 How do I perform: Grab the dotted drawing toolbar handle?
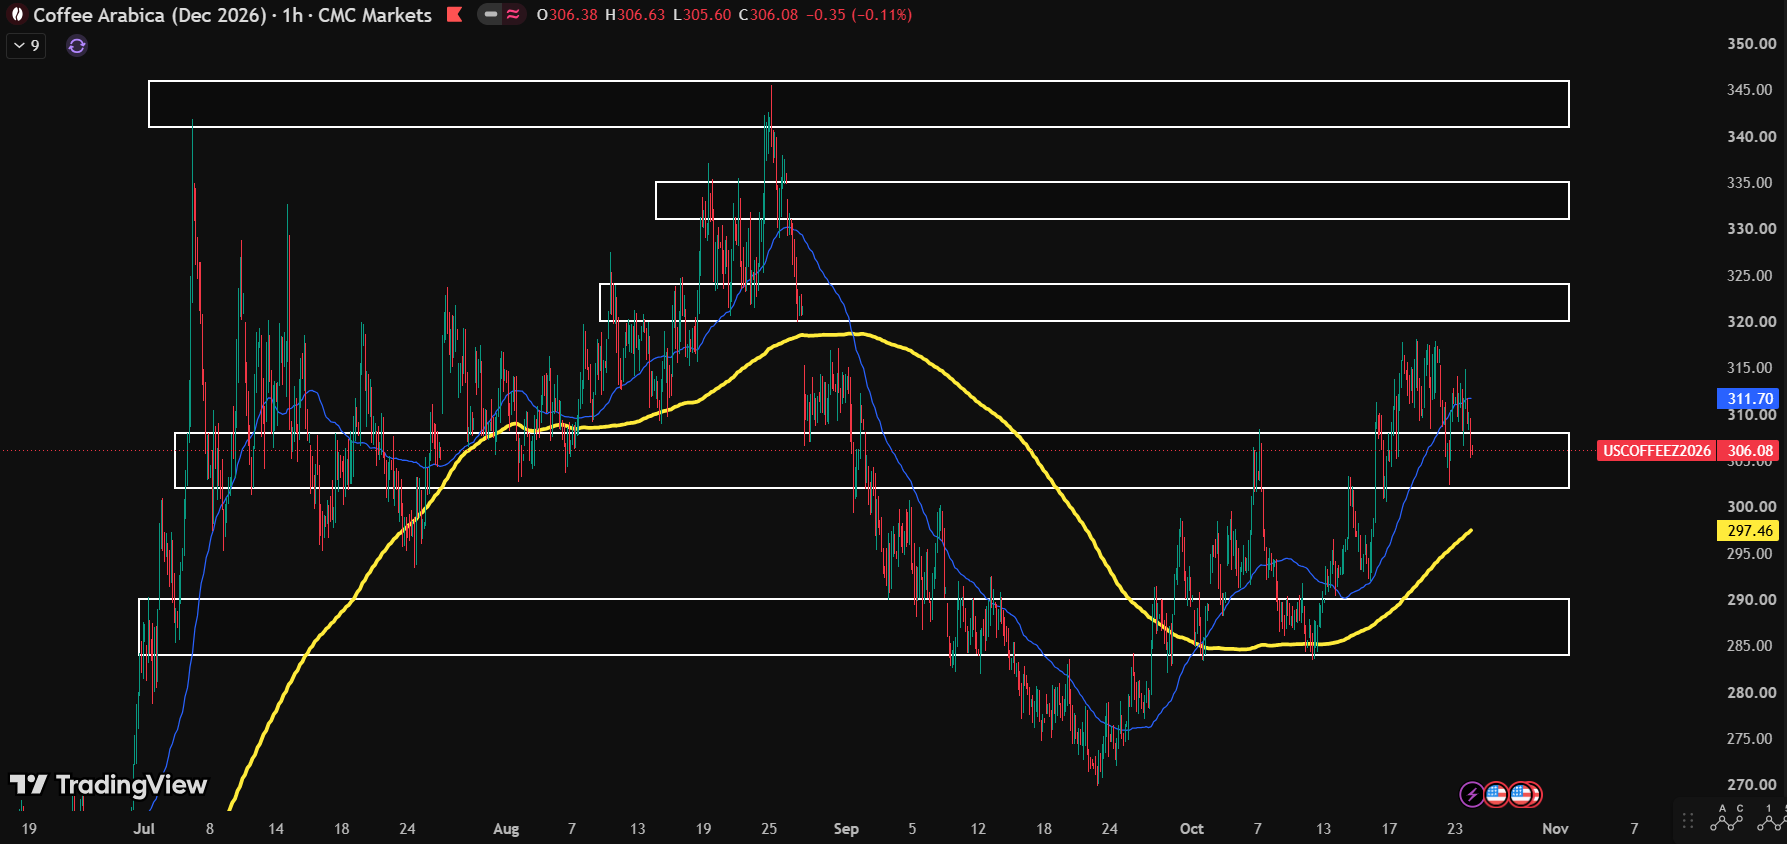pyautogui.click(x=1688, y=821)
